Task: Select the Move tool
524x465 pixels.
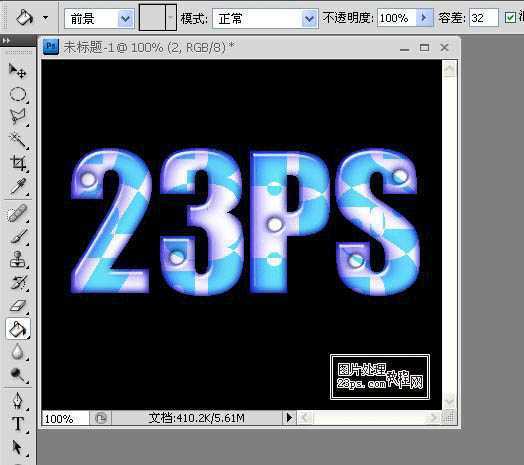Action: coord(17,71)
